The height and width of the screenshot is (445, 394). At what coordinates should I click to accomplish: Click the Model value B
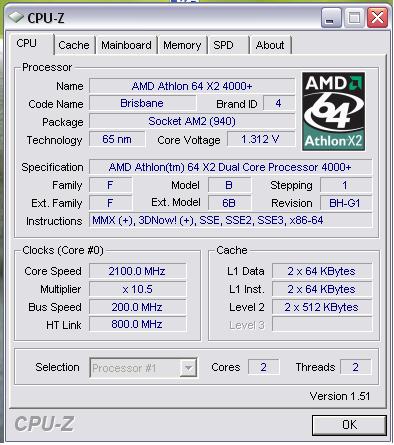pyautogui.click(x=229, y=185)
